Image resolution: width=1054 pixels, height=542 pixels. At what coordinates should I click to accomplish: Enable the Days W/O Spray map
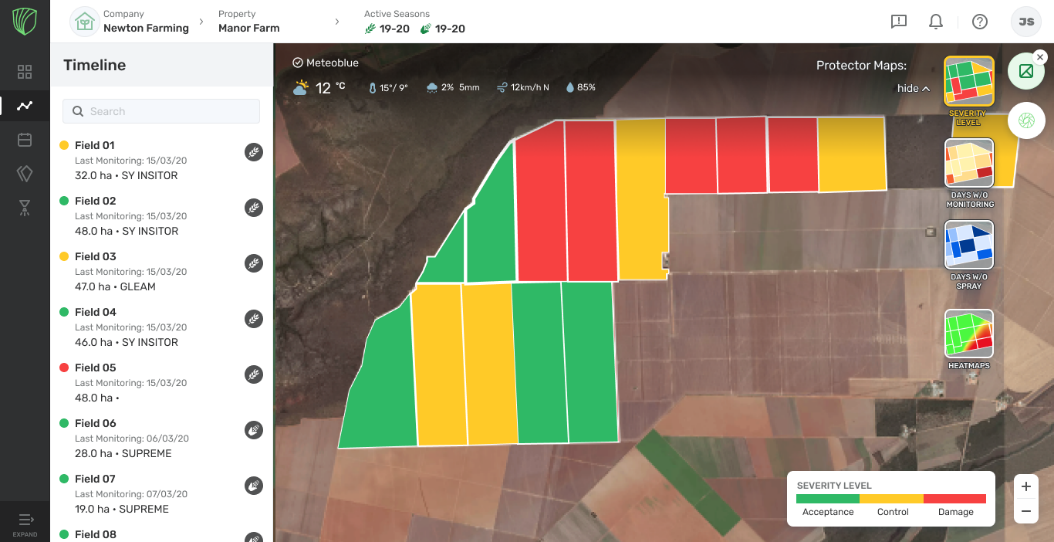point(969,246)
